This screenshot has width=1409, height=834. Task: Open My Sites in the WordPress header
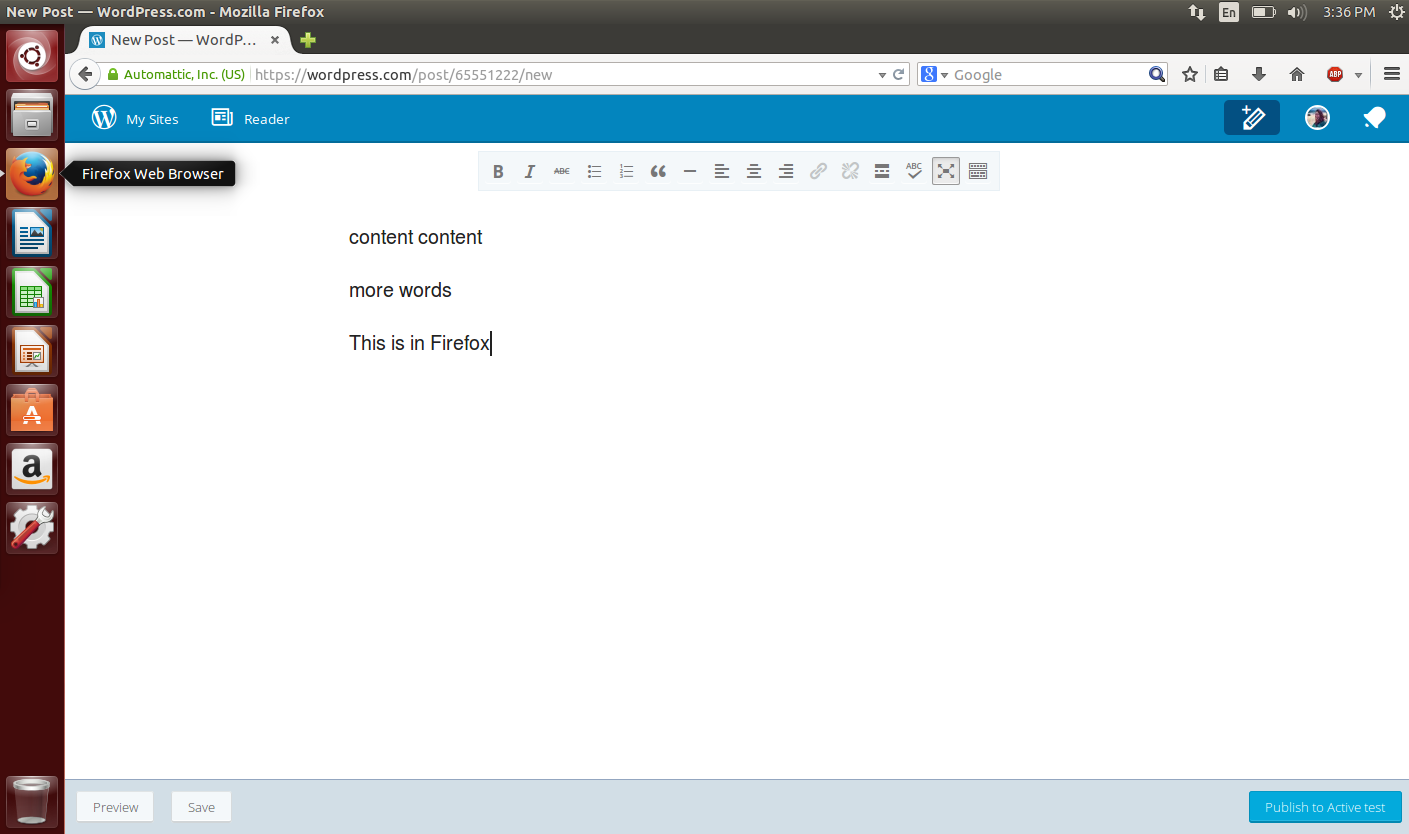tap(135, 119)
